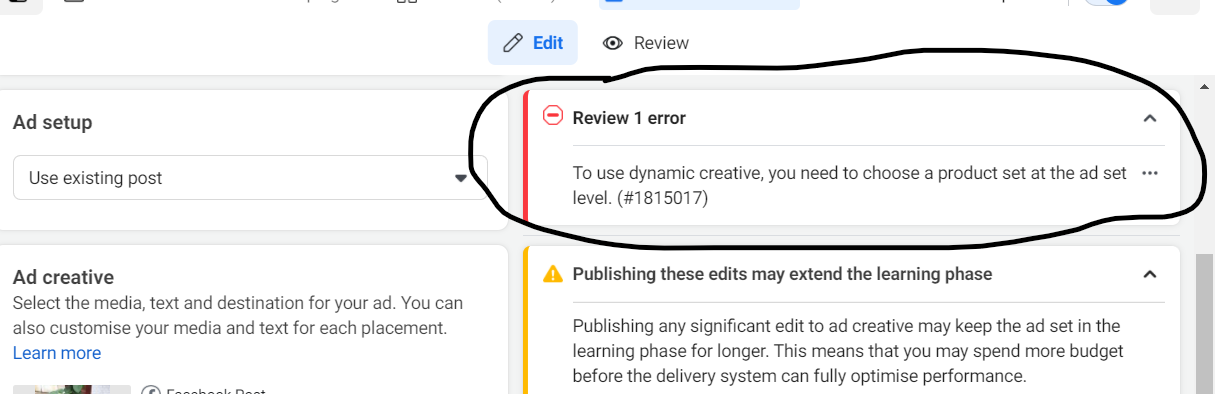Screen dimensions: 1215x394
Task: Click the yellow warning triangle icon
Action: (x=553, y=273)
